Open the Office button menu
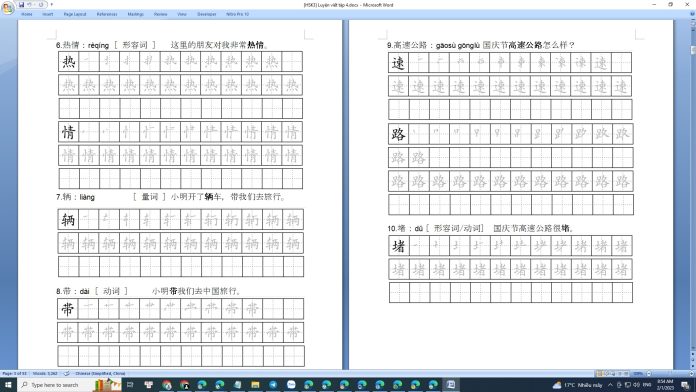This screenshot has height=392, width=696. (8, 8)
